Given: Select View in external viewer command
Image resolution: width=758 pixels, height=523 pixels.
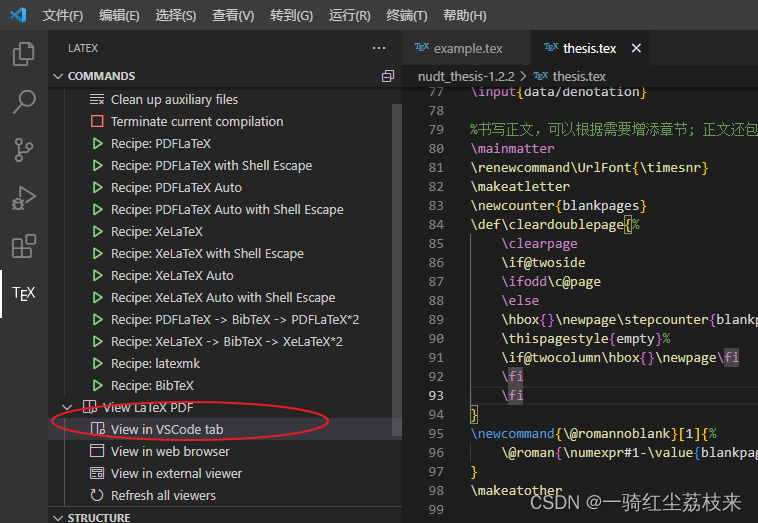Looking at the screenshot, I should pos(225,473).
